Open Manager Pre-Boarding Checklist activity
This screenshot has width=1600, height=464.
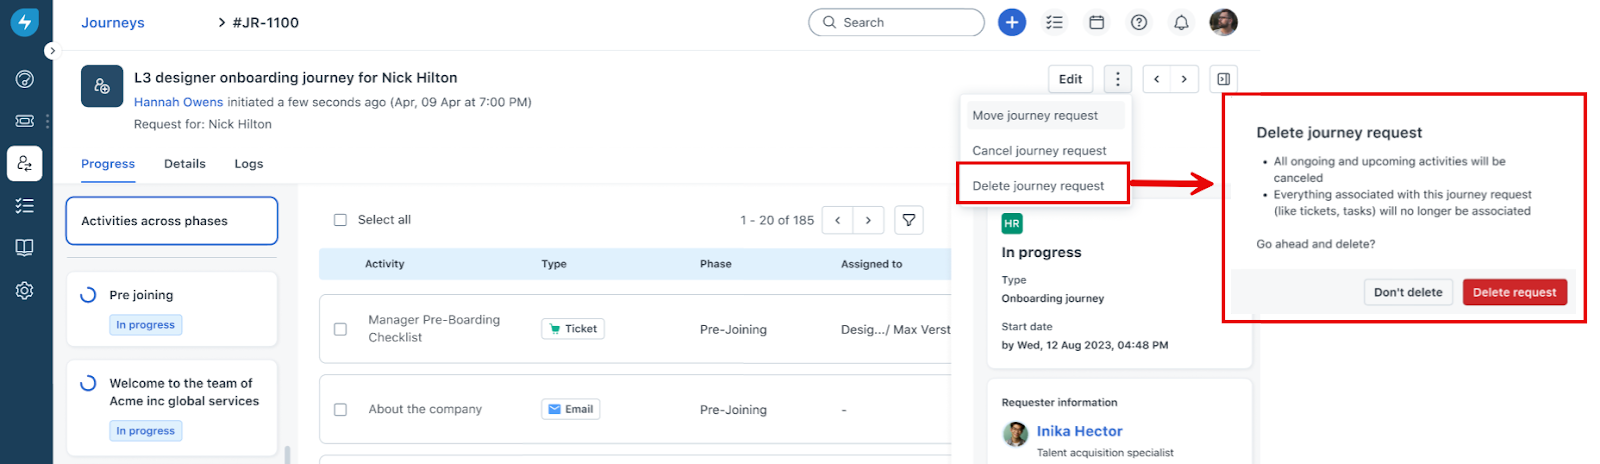pos(434,328)
